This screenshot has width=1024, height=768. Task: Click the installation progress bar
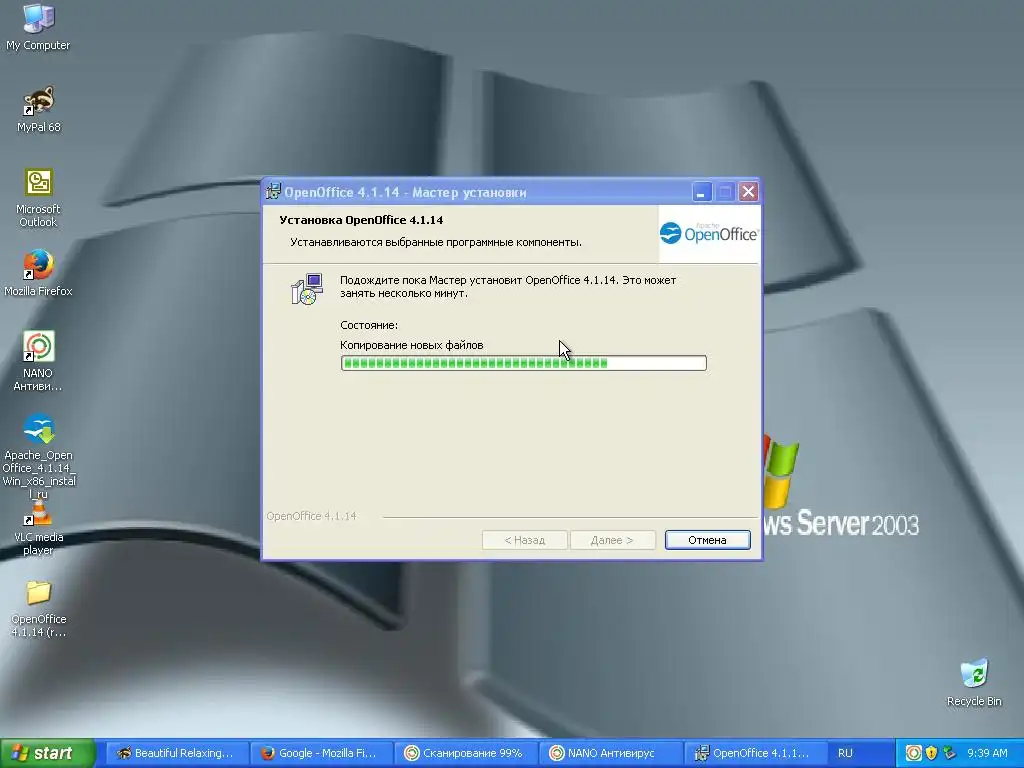click(x=523, y=363)
